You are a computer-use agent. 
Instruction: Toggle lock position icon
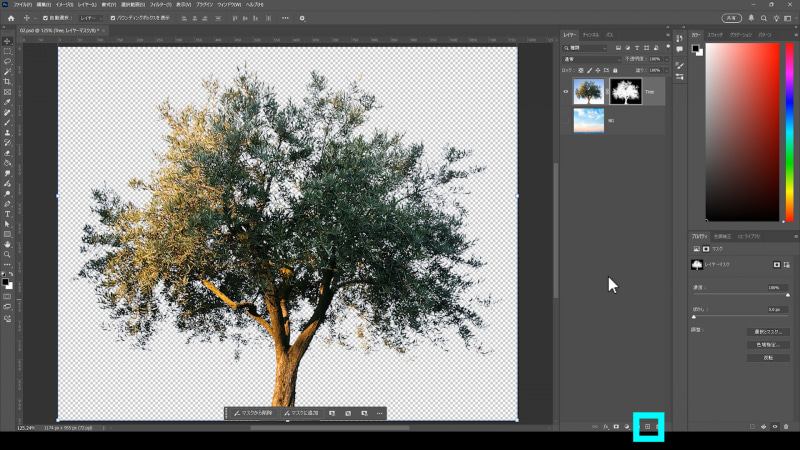click(598, 70)
